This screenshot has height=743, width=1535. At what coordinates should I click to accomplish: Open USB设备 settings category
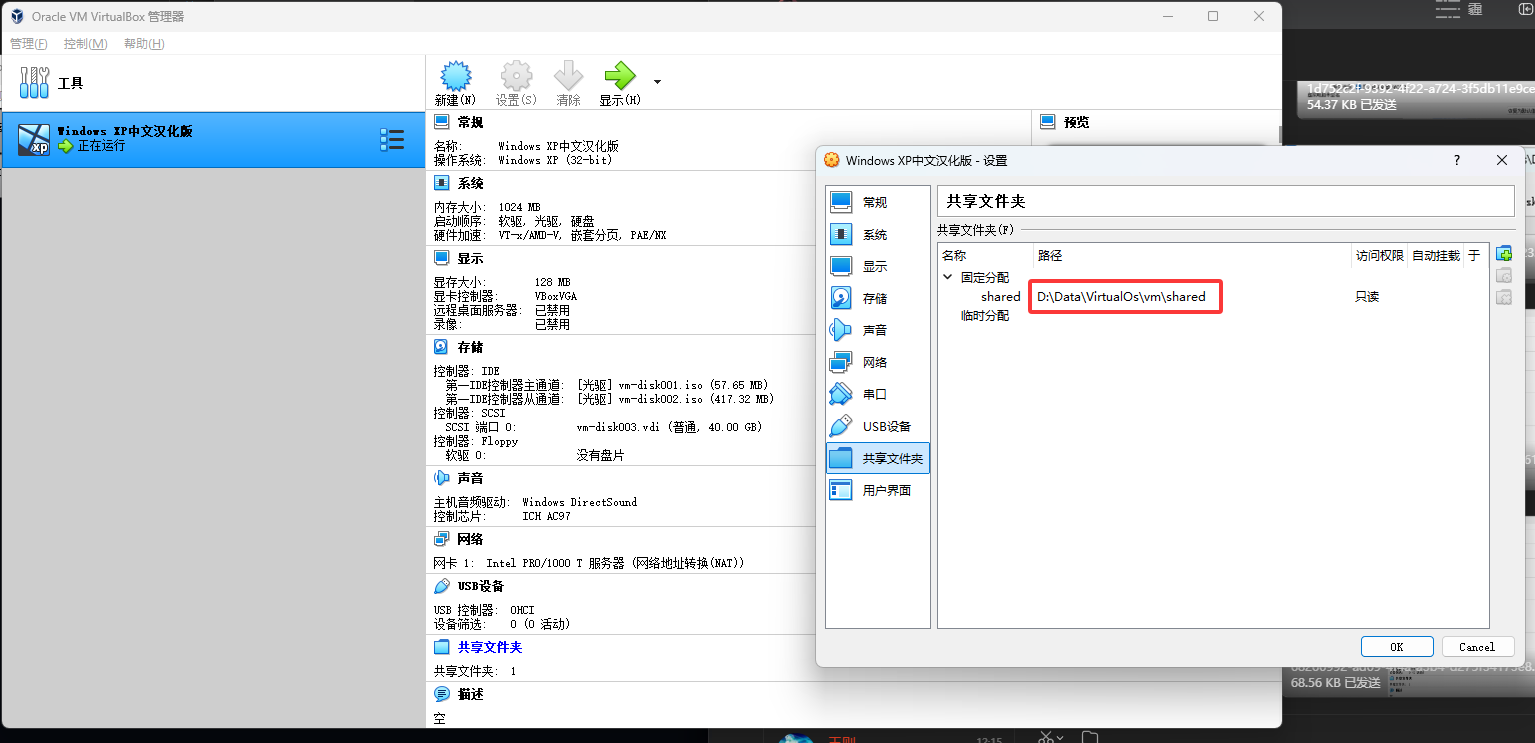(x=886, y=426)
